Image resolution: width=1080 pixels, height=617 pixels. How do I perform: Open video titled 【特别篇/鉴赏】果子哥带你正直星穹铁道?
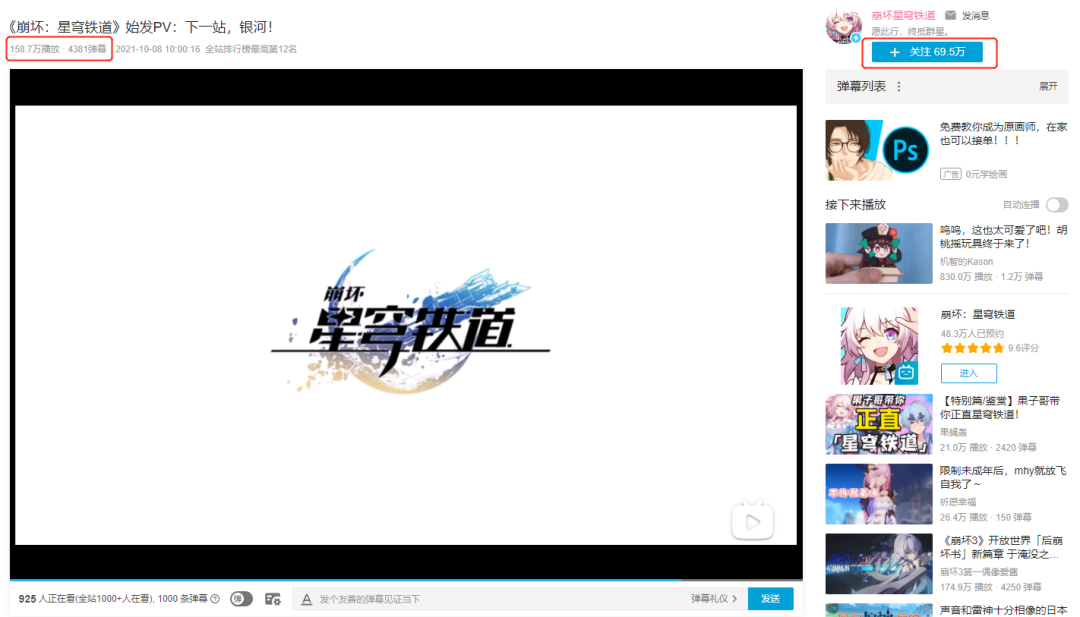coord(1000,408)
